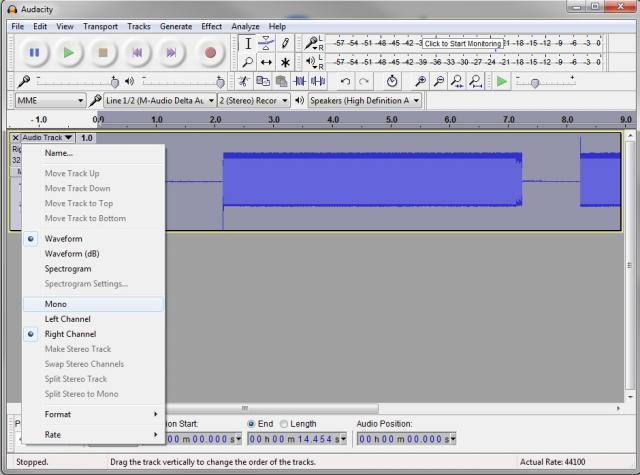This screenshot has height=475, width=640.
Task: Expand the Rate submenu
Action: [x=94, y=435]
